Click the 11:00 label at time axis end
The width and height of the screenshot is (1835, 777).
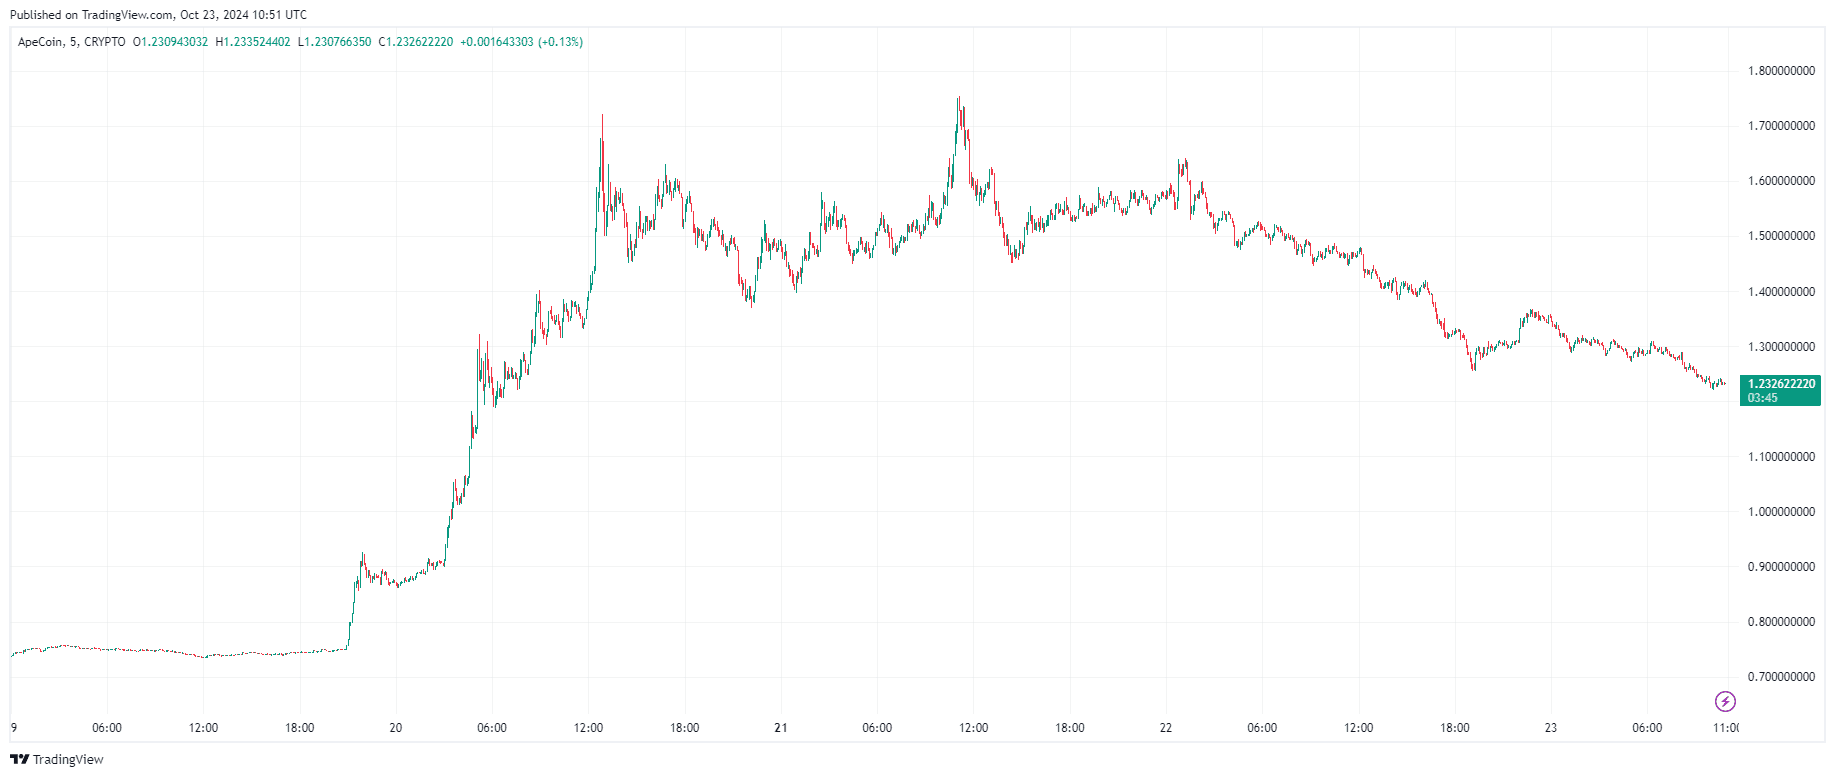[x=1726, y=728]
